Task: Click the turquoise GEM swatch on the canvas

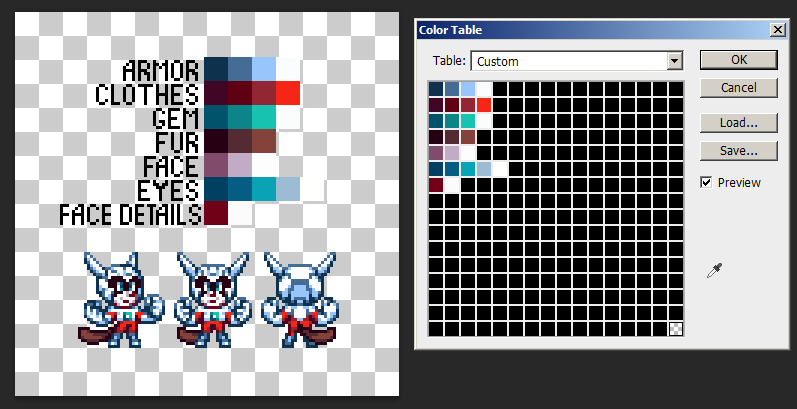Action: (264, 117)
